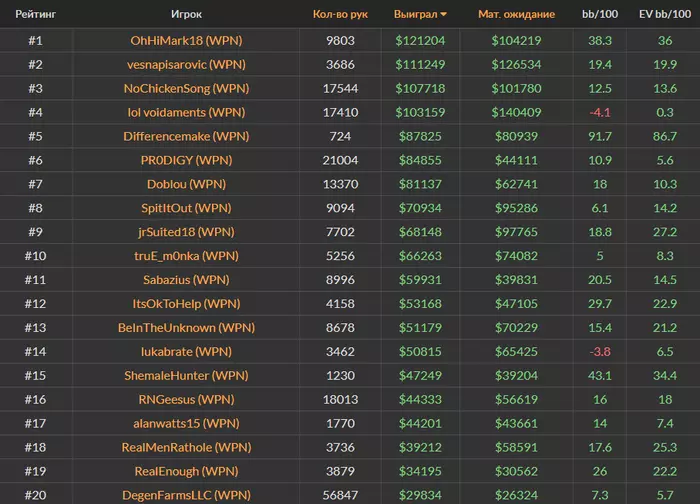Open player BeInTheUnknown (WPN)

click(x=186, y=328)
